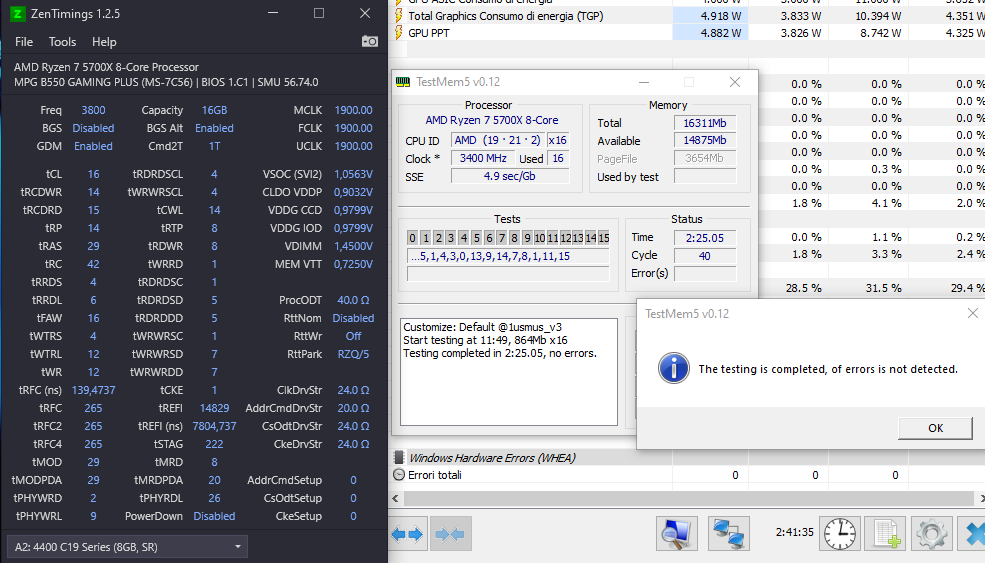Open the Tools menu in ZenTimings

pos(62,41)
